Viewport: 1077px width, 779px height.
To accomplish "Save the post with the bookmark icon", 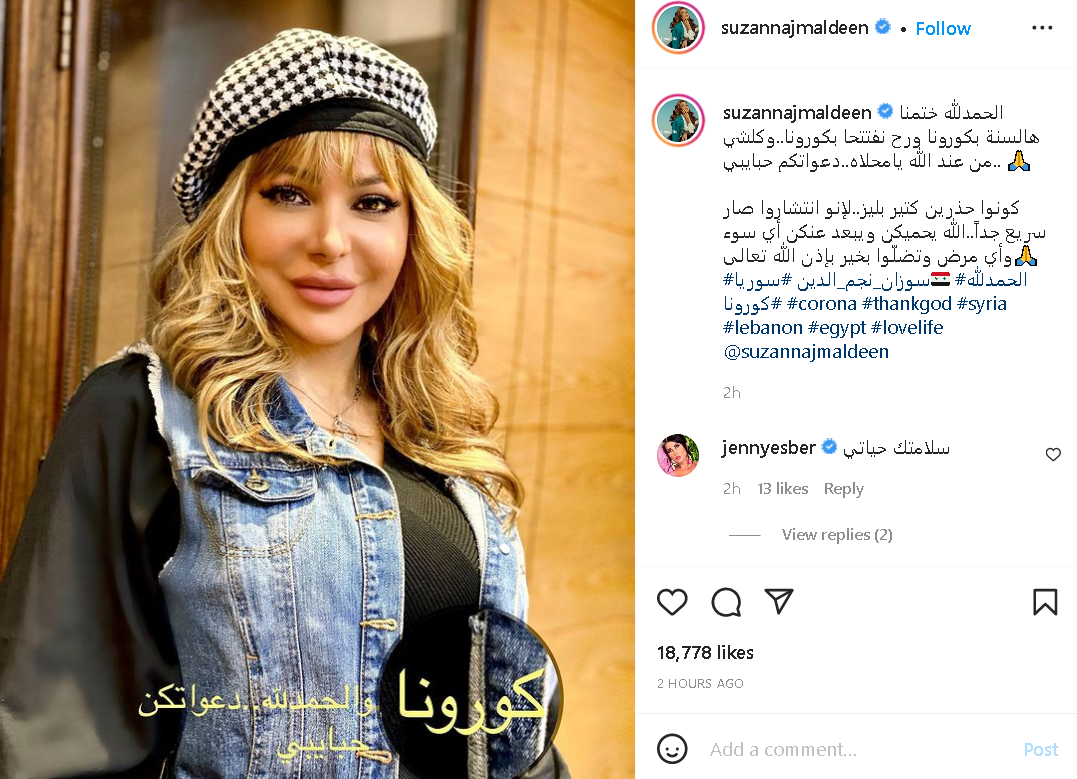I will pyautogui.click(x=1045, y=602).
